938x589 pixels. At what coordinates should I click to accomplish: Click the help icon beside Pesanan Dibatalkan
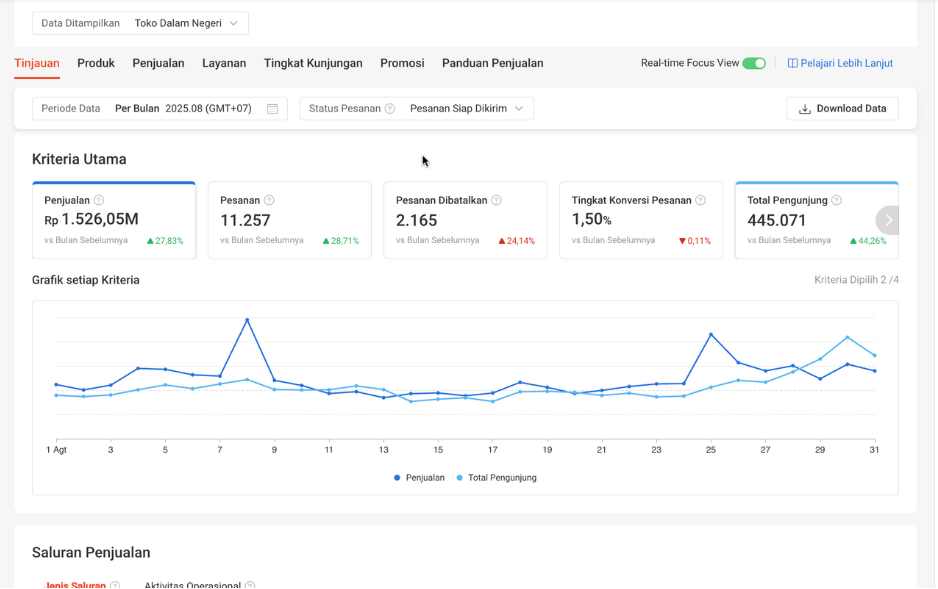point(497,200)
